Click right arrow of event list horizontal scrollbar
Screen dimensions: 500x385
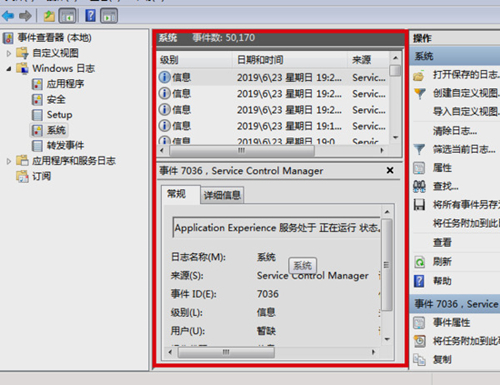382,150
